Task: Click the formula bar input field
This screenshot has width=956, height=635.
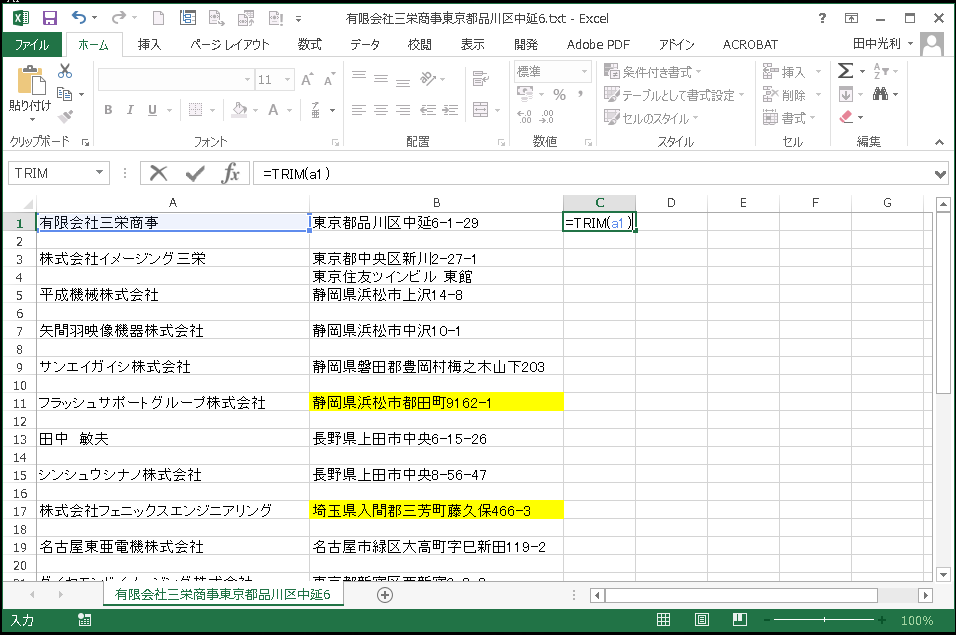Action: 594,174
